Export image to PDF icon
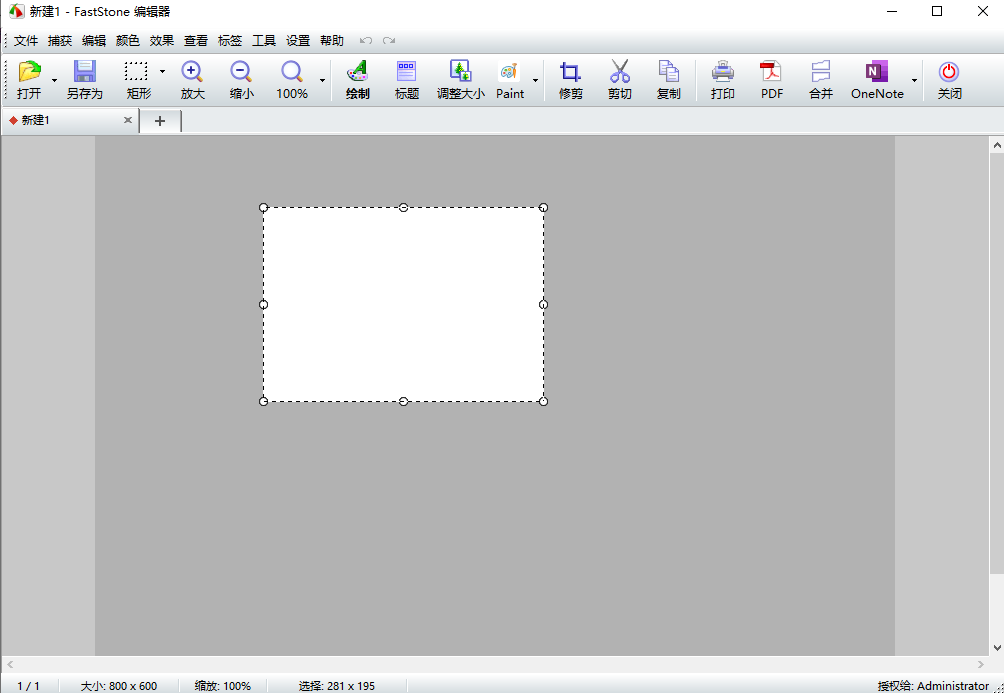Screen dimensions: 1004x693 (x=772, y=71)
